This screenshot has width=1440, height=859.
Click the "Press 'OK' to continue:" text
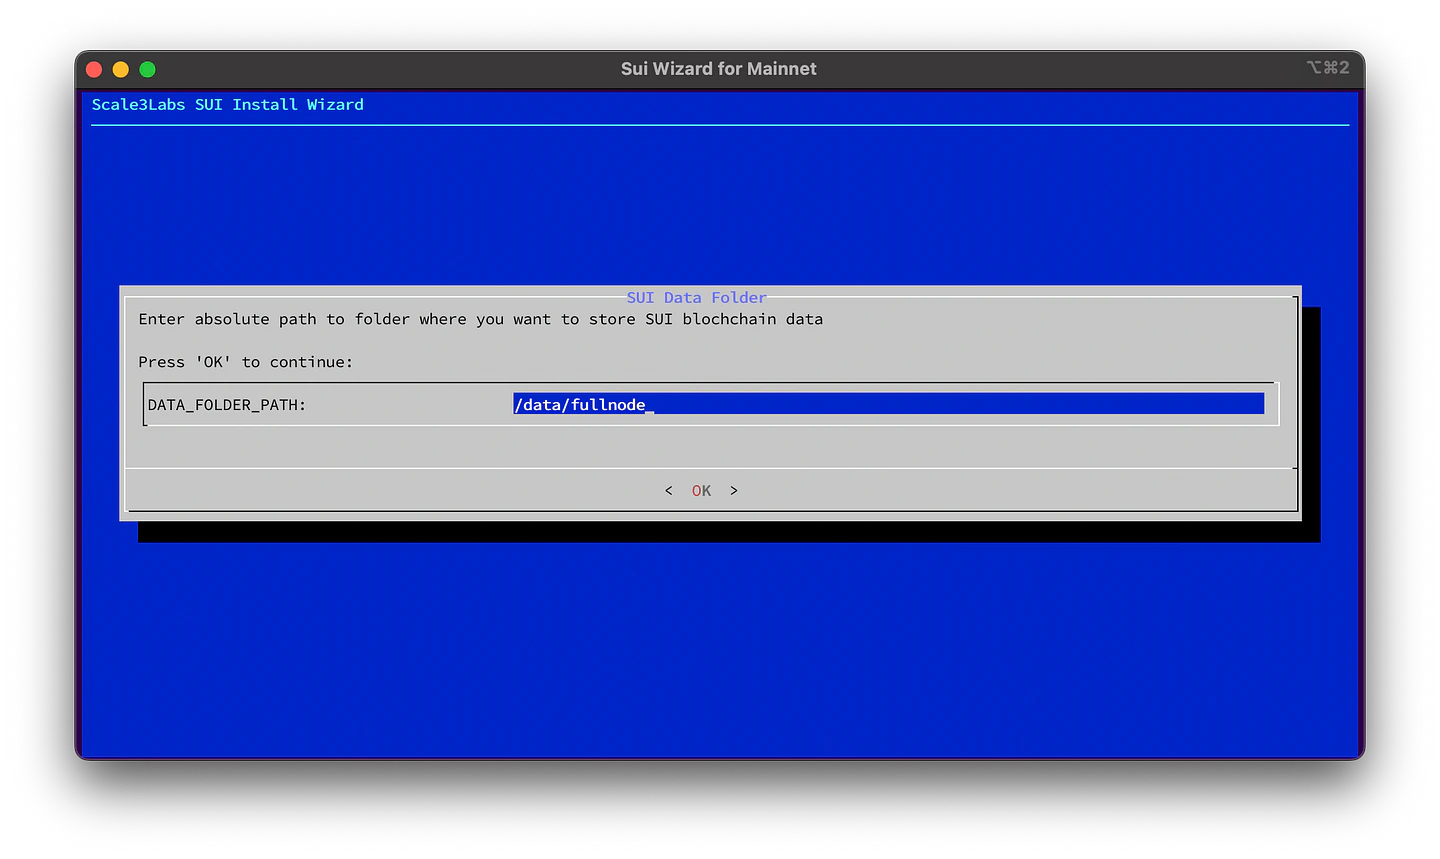(x=246, y=362)
